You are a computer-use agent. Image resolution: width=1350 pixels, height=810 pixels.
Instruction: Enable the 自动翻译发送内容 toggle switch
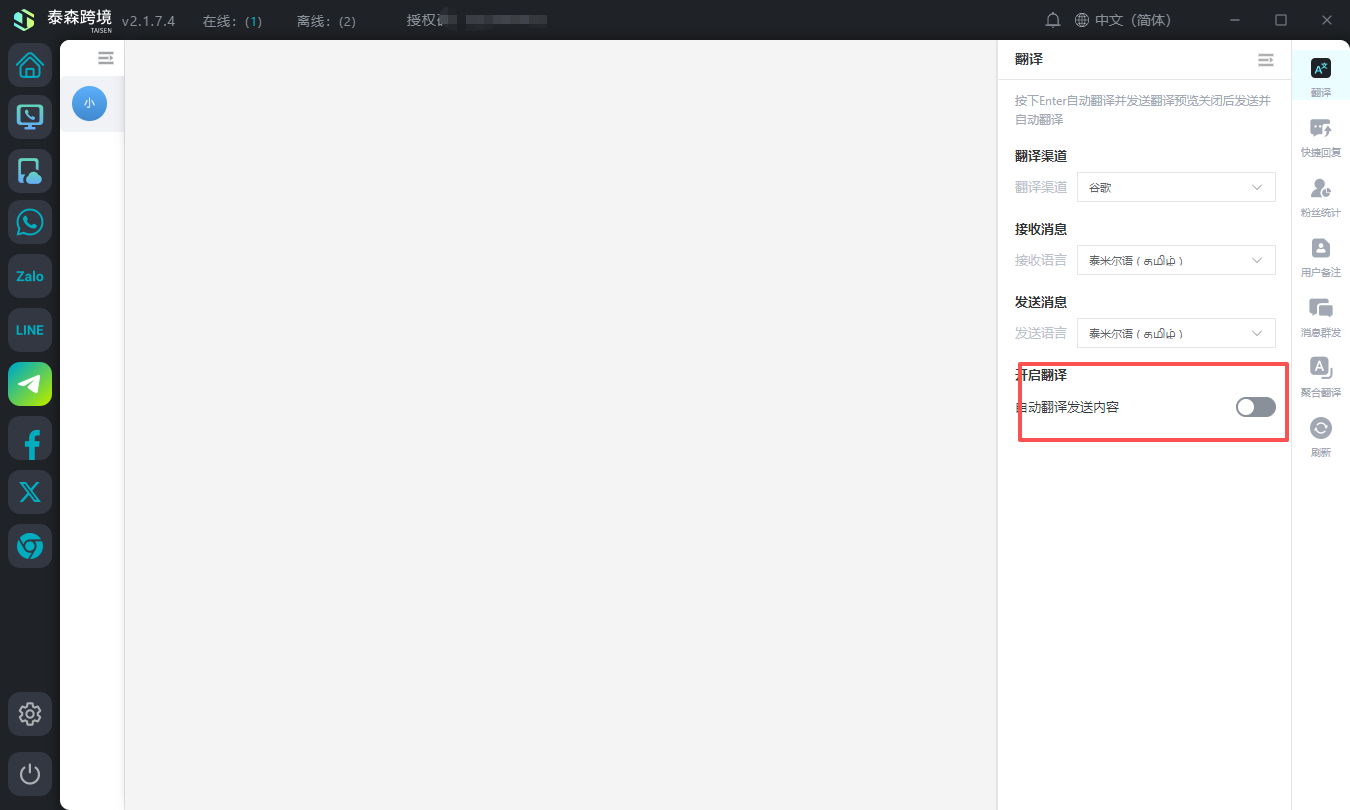(x=1255, y=407)
